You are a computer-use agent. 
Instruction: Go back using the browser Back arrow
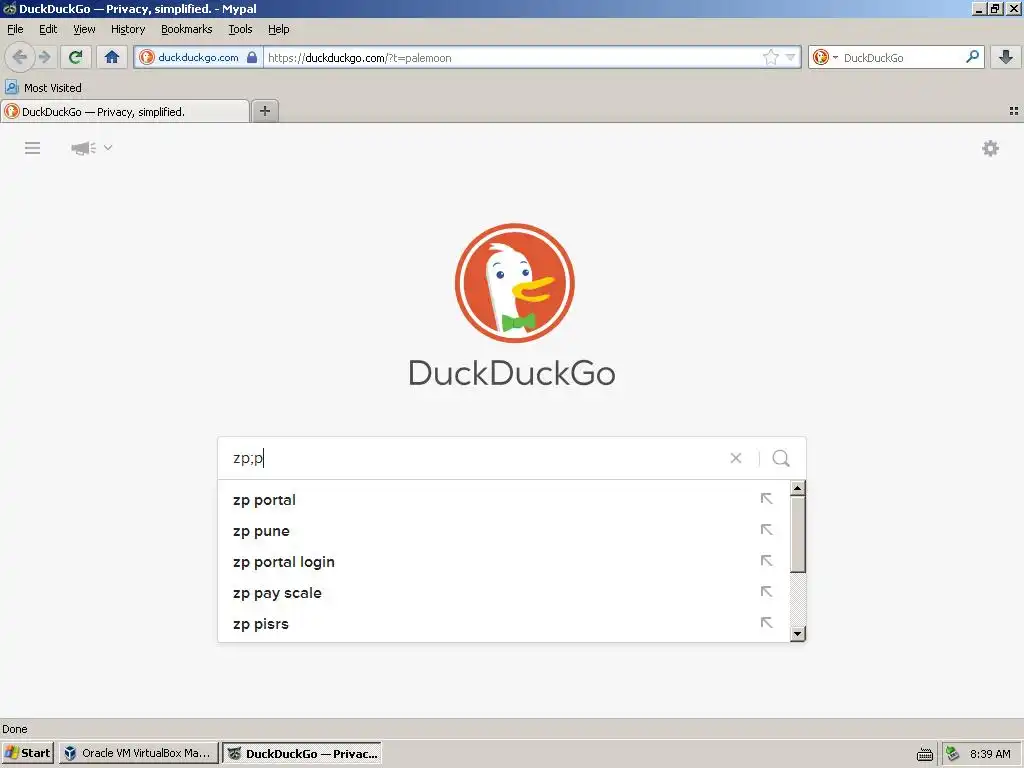20,57
